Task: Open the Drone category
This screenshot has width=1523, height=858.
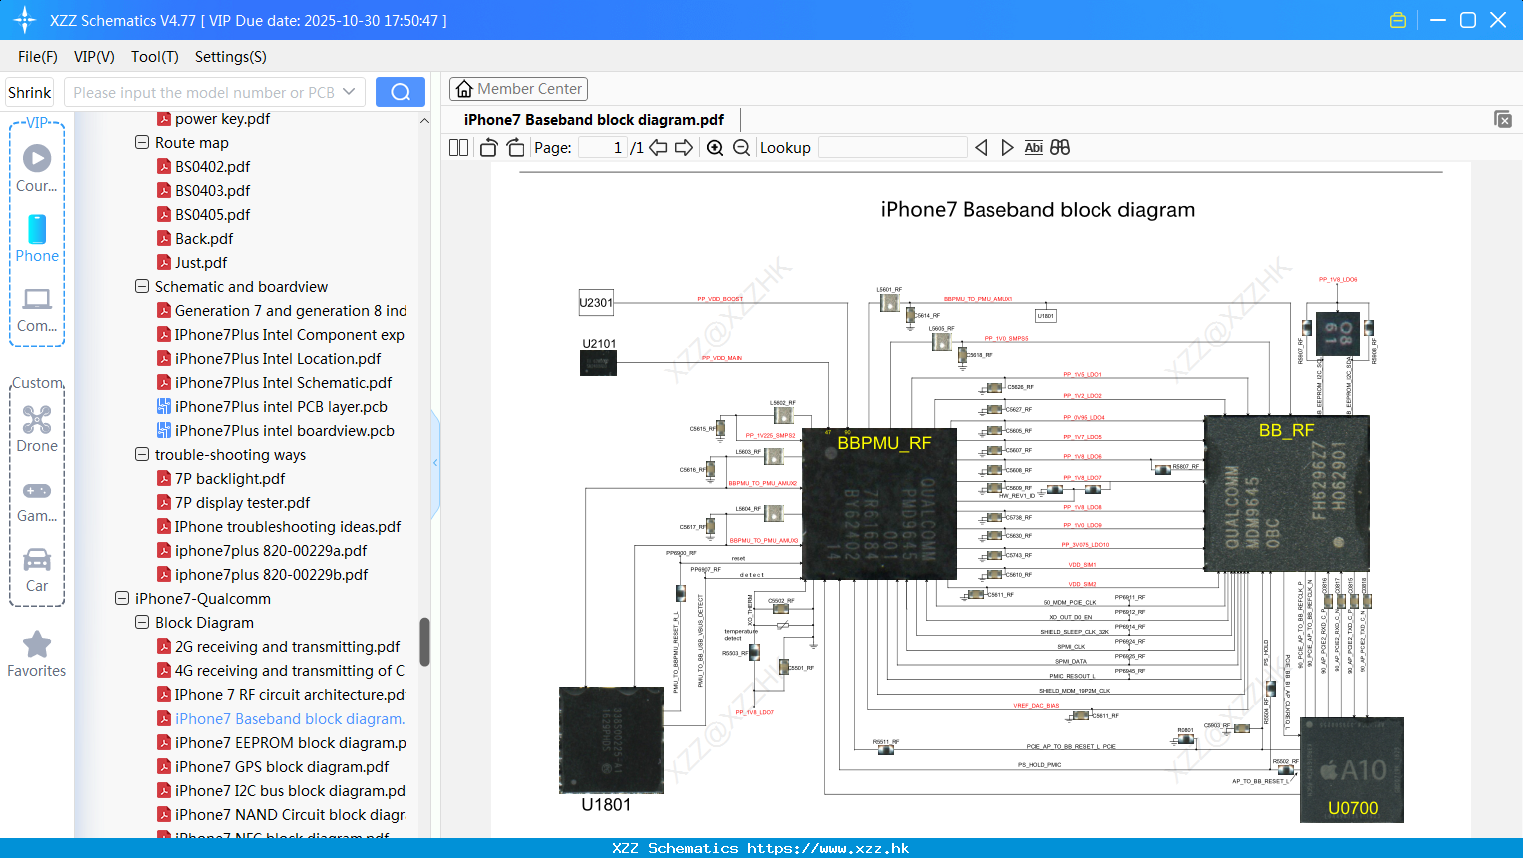Action: tap(37, 429)
